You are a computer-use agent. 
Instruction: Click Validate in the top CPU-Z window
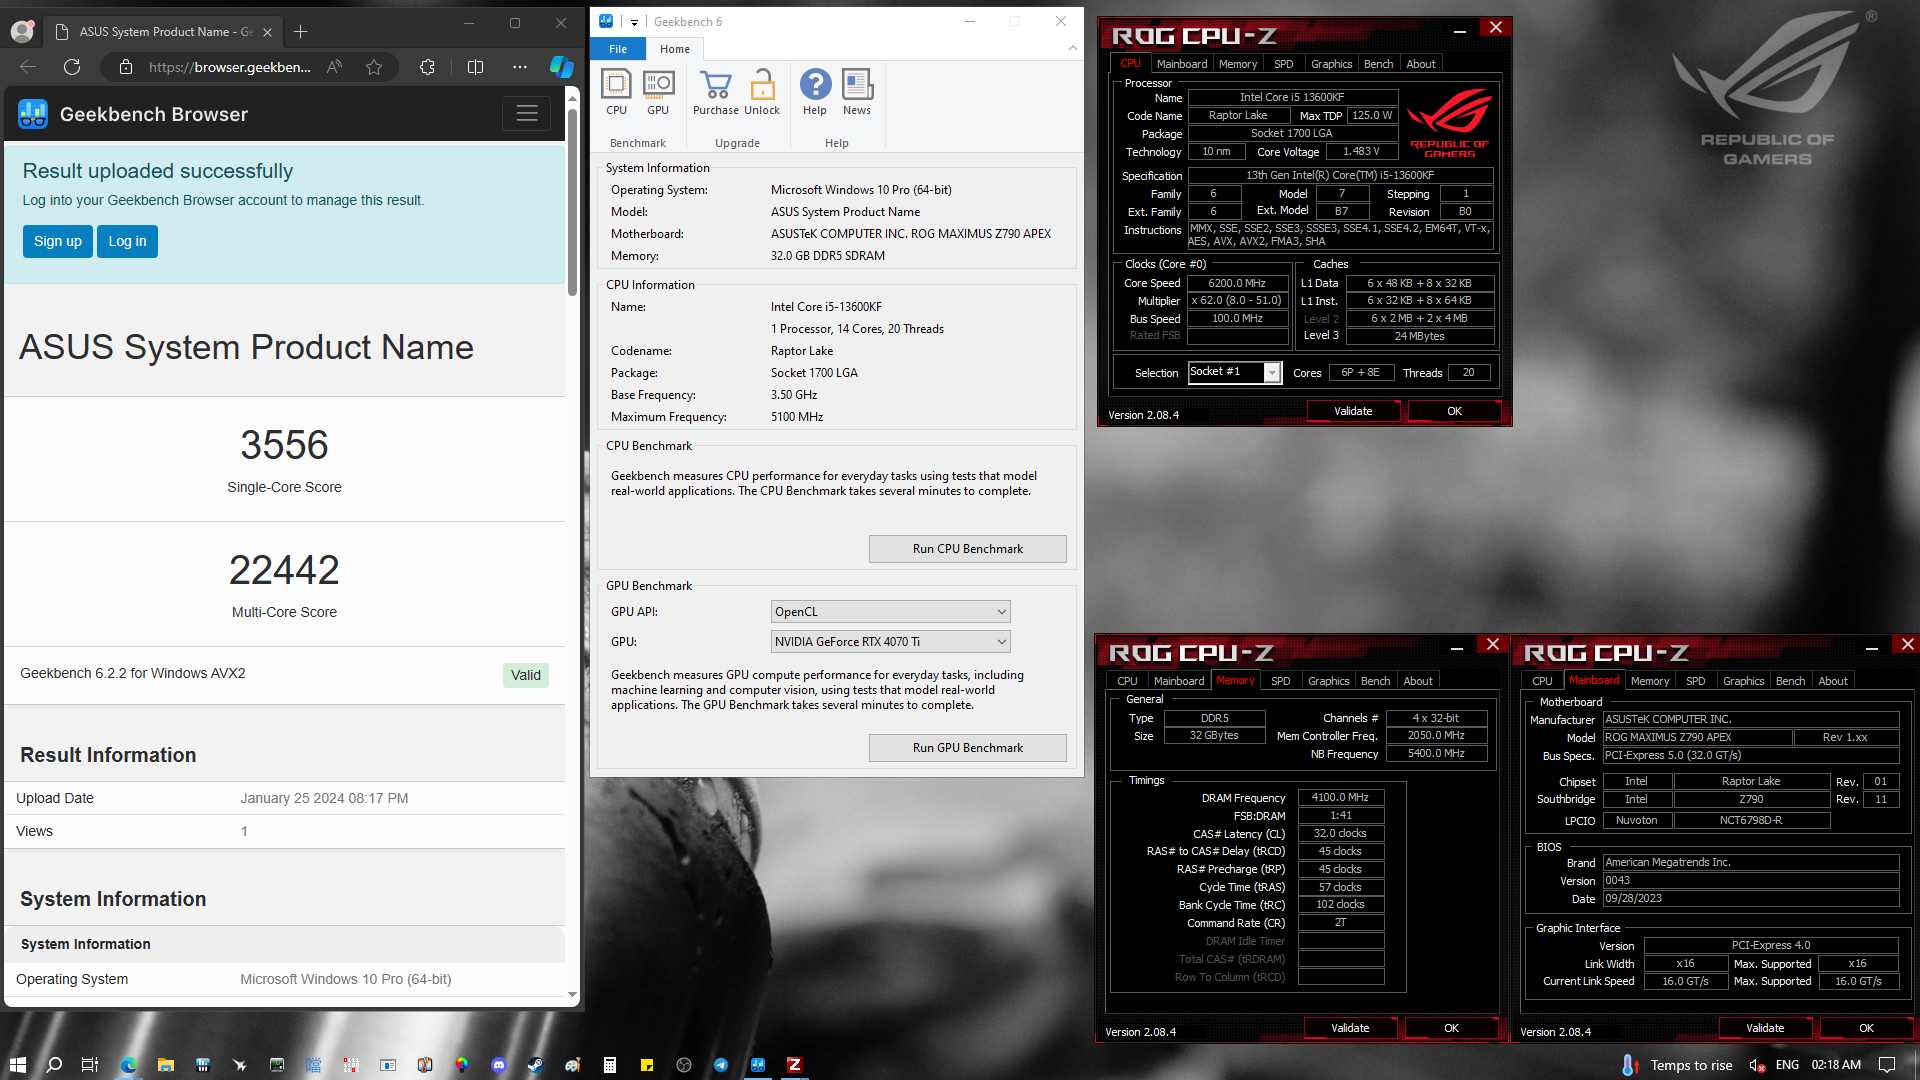click(x=1353, y=411)
